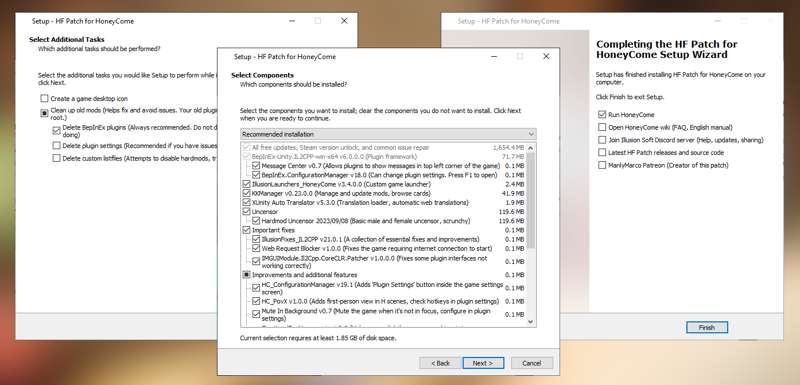The image size is (800, 385).
Task: Toggle XUnity Auto Translator v5.3.0 checkbox
Action: point(246,202)
